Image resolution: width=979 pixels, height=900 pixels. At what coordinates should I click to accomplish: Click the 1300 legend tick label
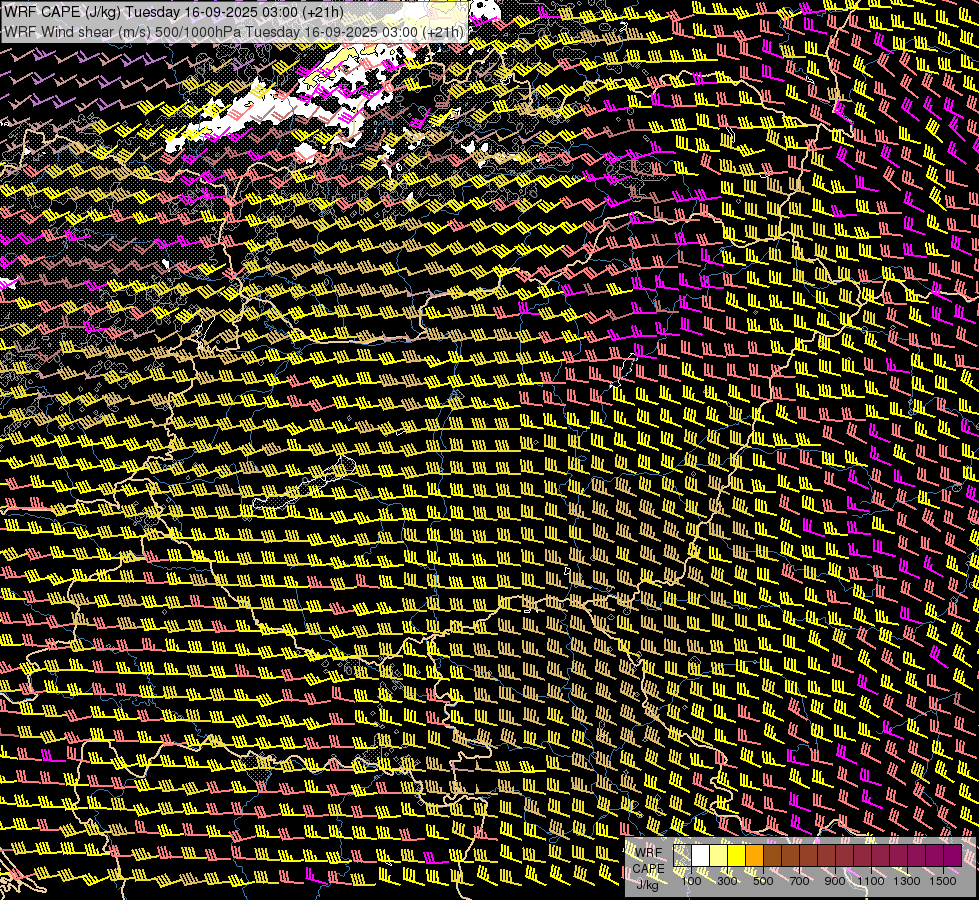907,881
